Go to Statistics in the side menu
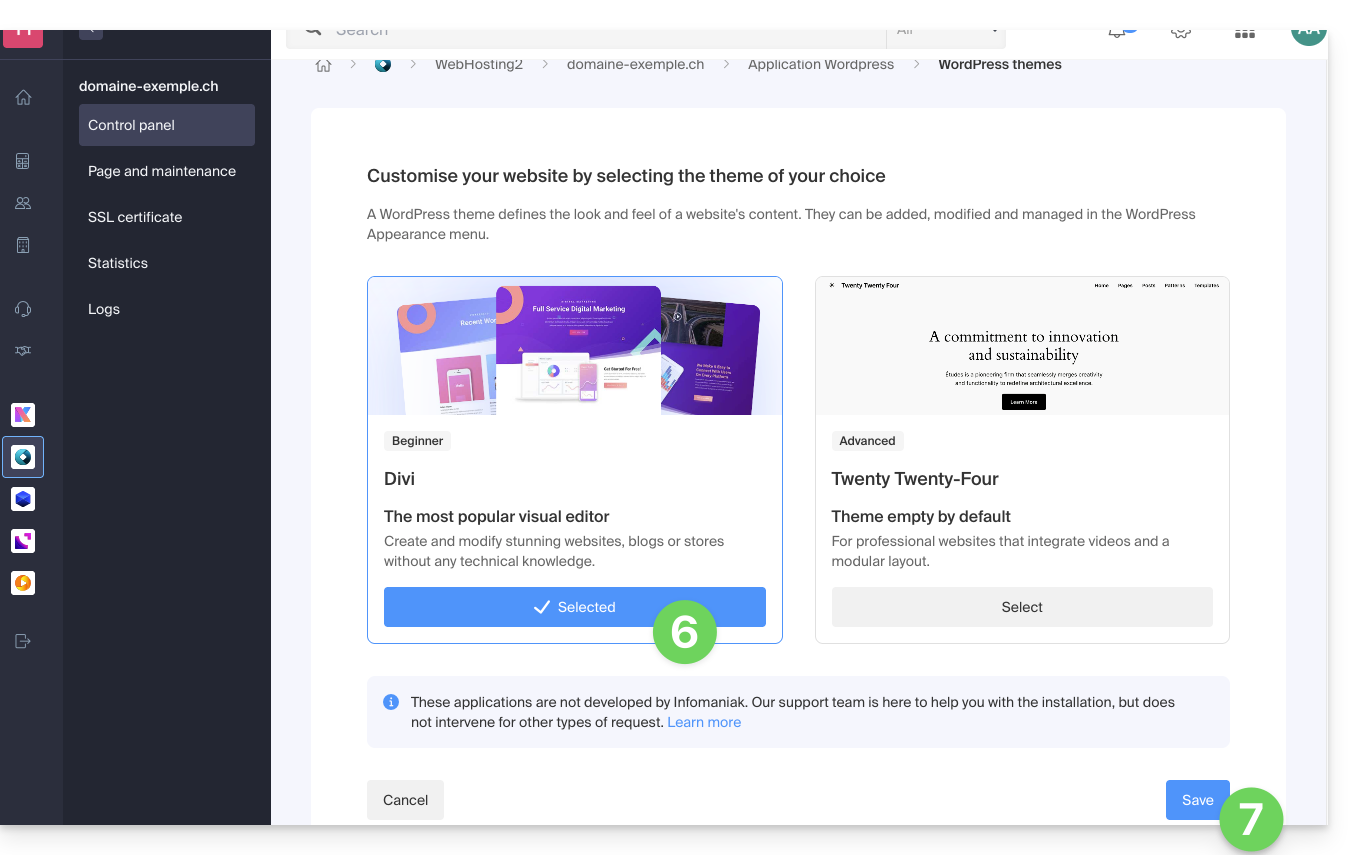Viewport: 1358px width, 855px height. pos(118,263)
